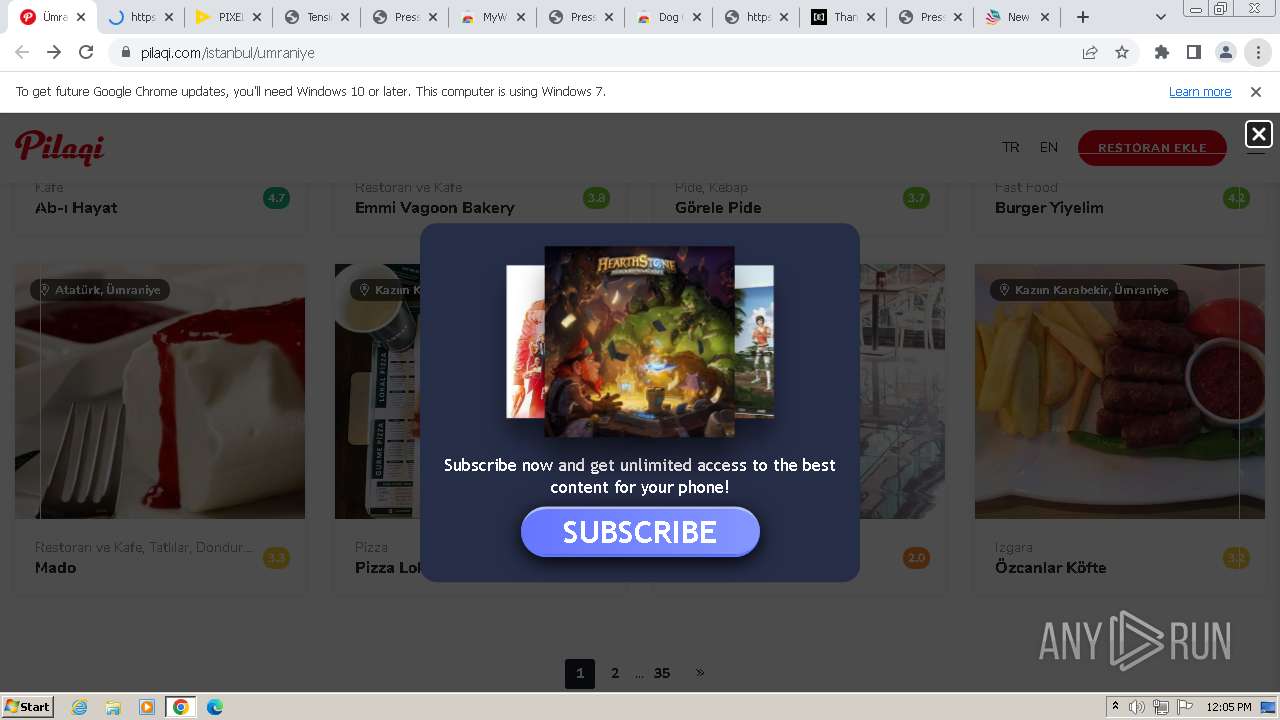Image resolution: width=1280 pixels, height=720 pixels.
Task: Open Burger Yiyelim restaurant listing
Action: click(1049, 208)
